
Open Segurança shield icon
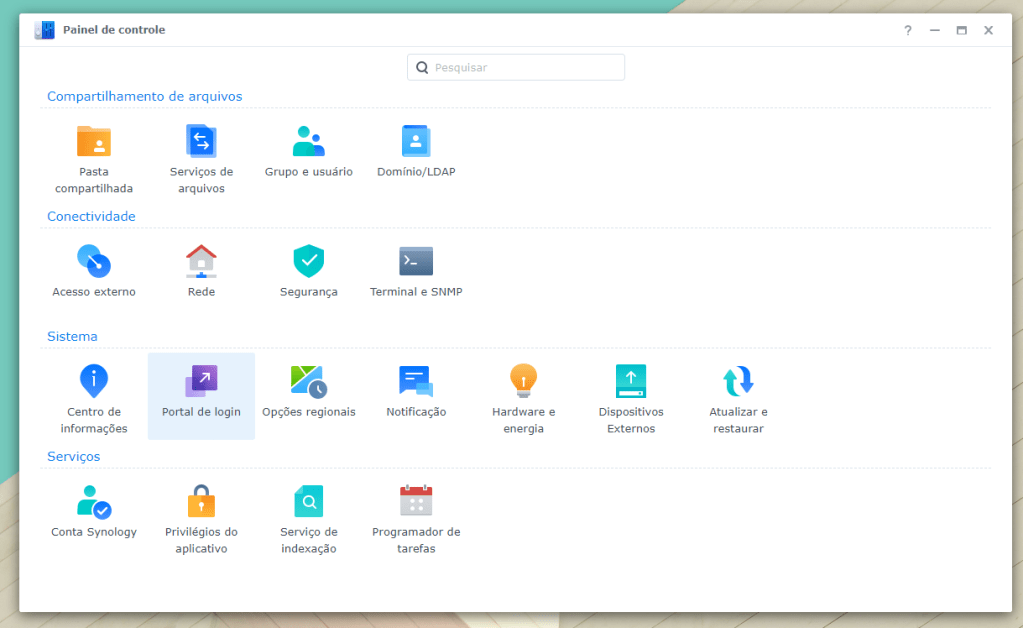(x=308, y=263)
